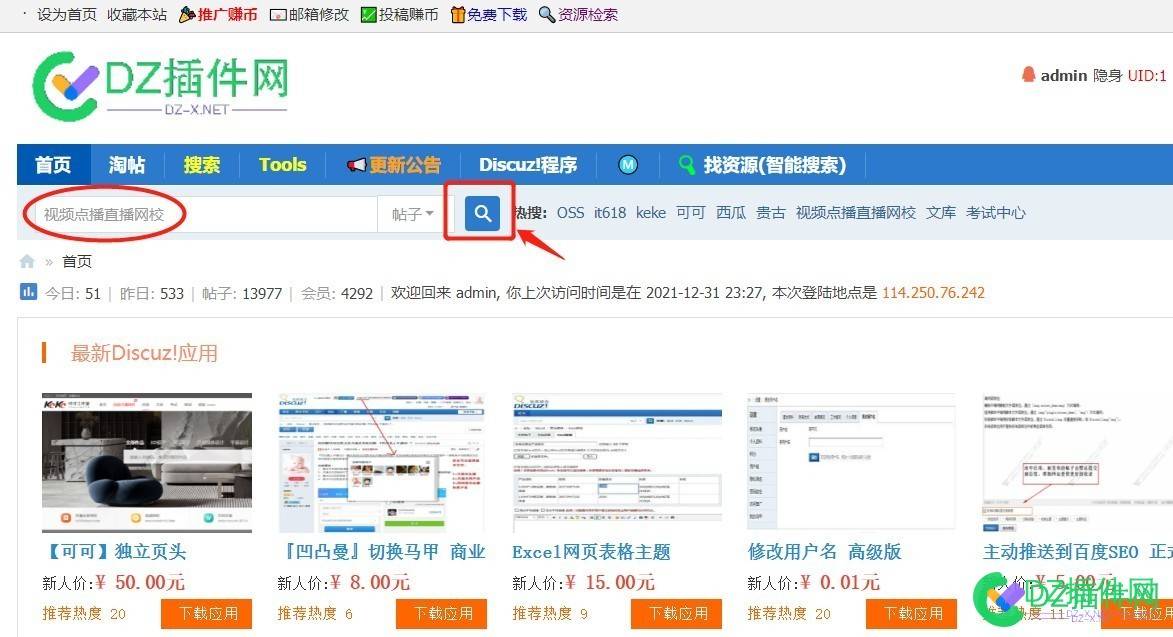Click the 会员: 4292 statistic

click(x=337, y=293)
